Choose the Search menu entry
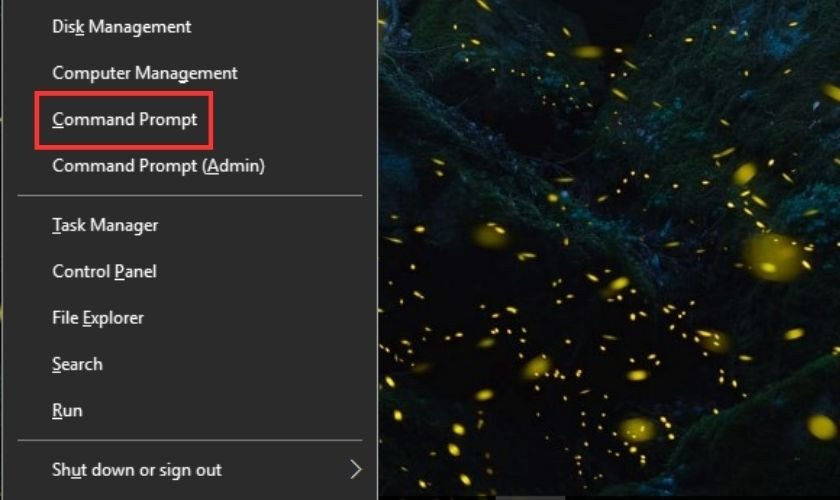Image resolution: width=840 pixels, height=500 pixels. [x=77, y=365]
